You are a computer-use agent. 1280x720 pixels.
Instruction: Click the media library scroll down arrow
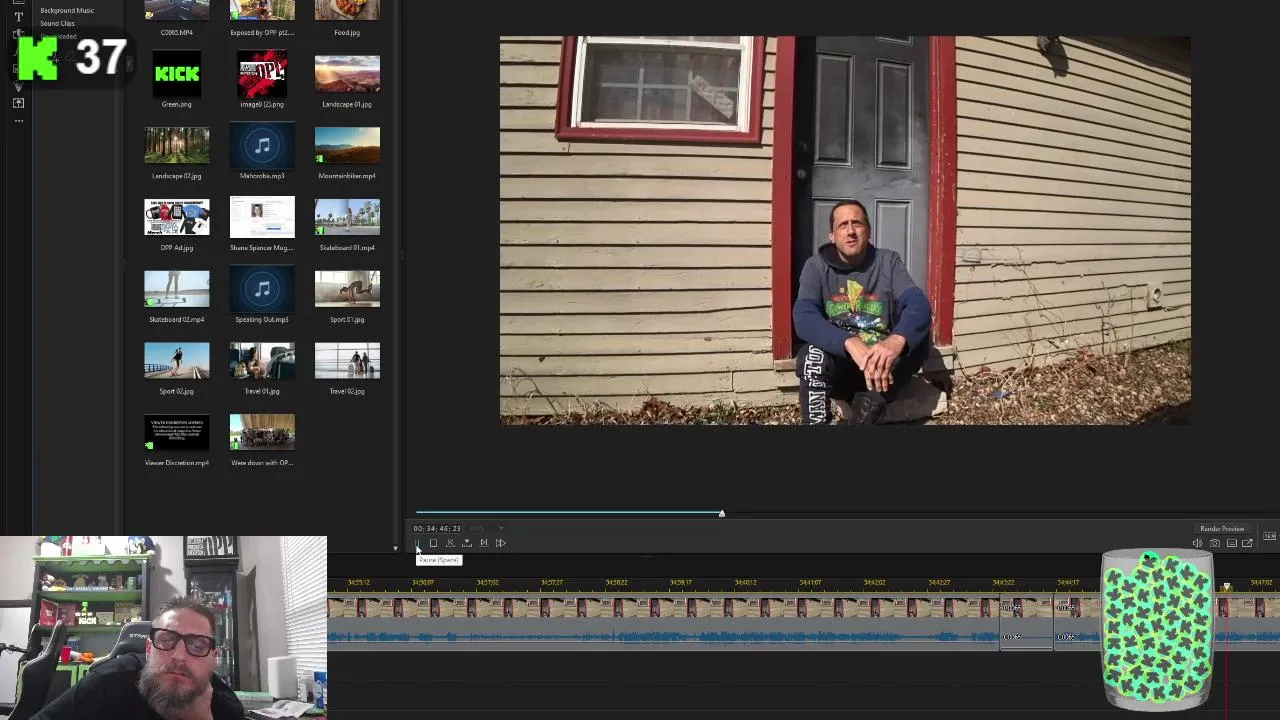click(395, 548)
